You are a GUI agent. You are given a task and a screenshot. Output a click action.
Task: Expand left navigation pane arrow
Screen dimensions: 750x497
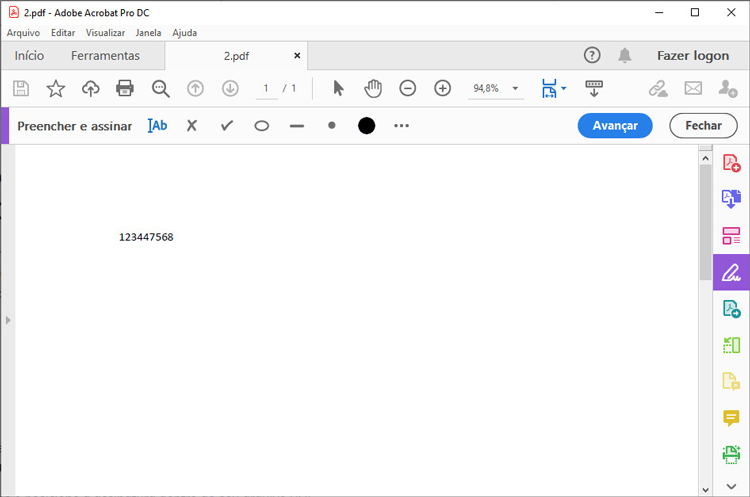coord(8,320)
